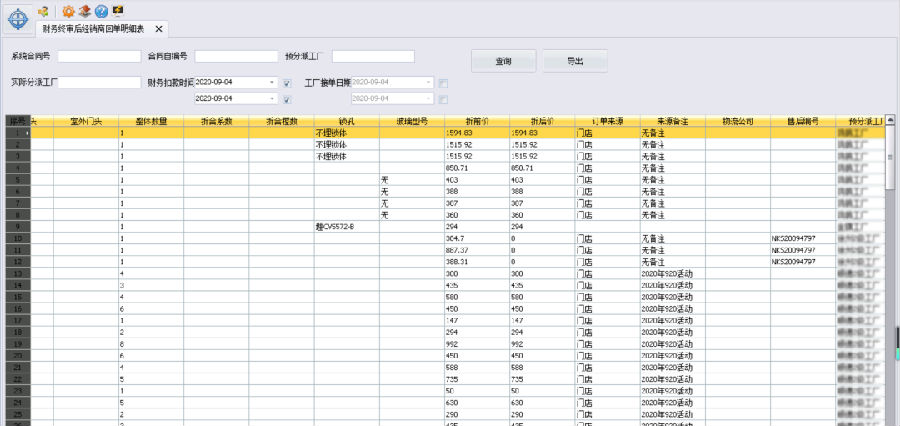Open the first 财务扣款时间 date dropdown
The height and width of the screenshot is (426, 900).
coord(272,83)
